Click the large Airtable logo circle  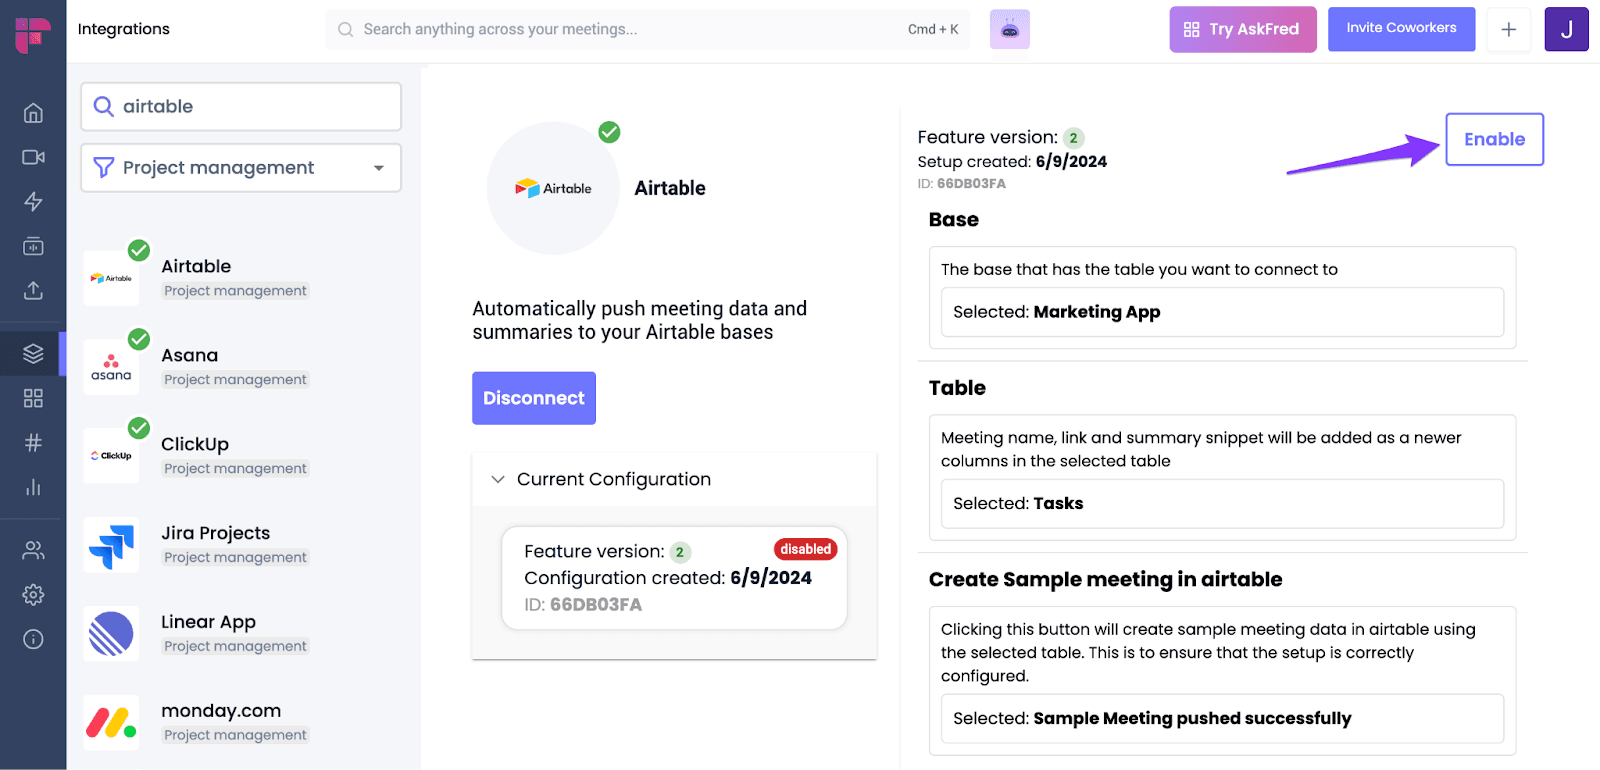click(x=553, y=188)
